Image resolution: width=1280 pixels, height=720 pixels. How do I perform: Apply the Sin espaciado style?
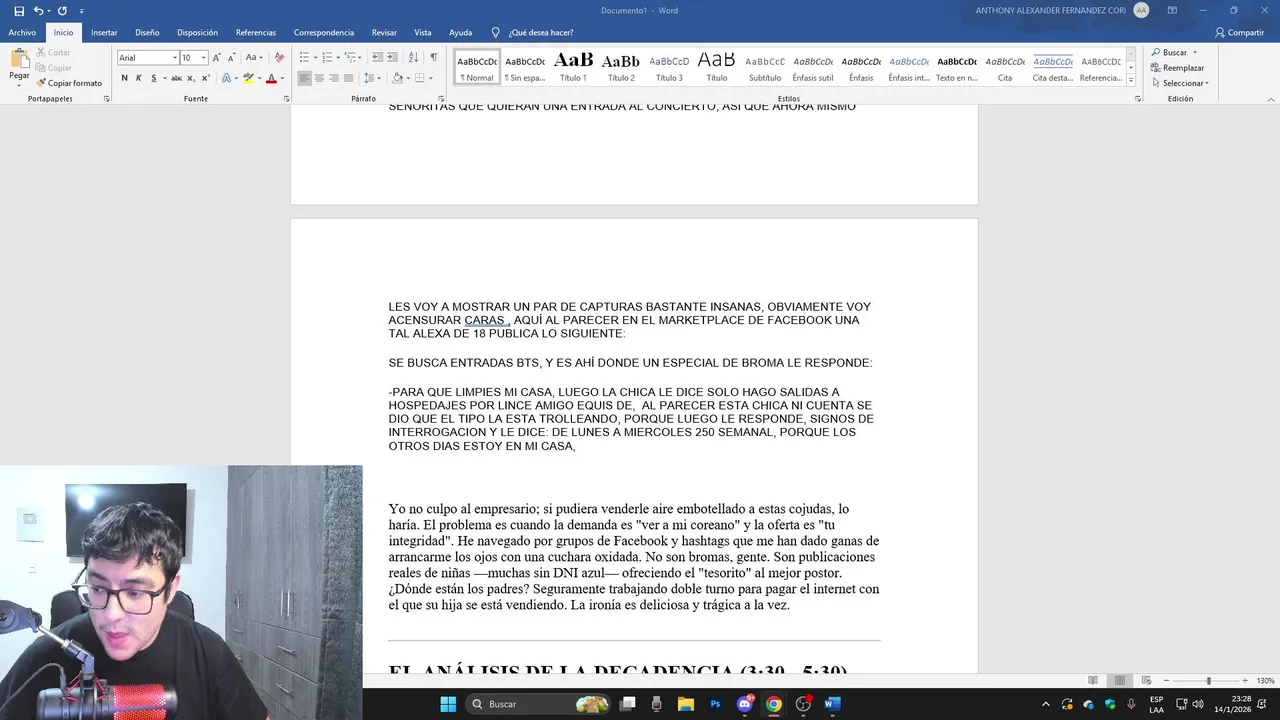coord(525,67)
